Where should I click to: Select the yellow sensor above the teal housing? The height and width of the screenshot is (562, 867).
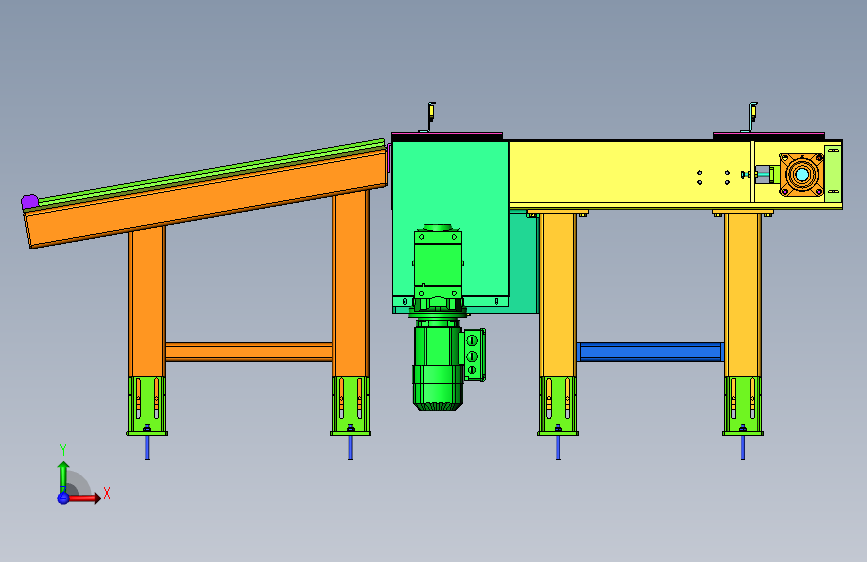[431, 112]
